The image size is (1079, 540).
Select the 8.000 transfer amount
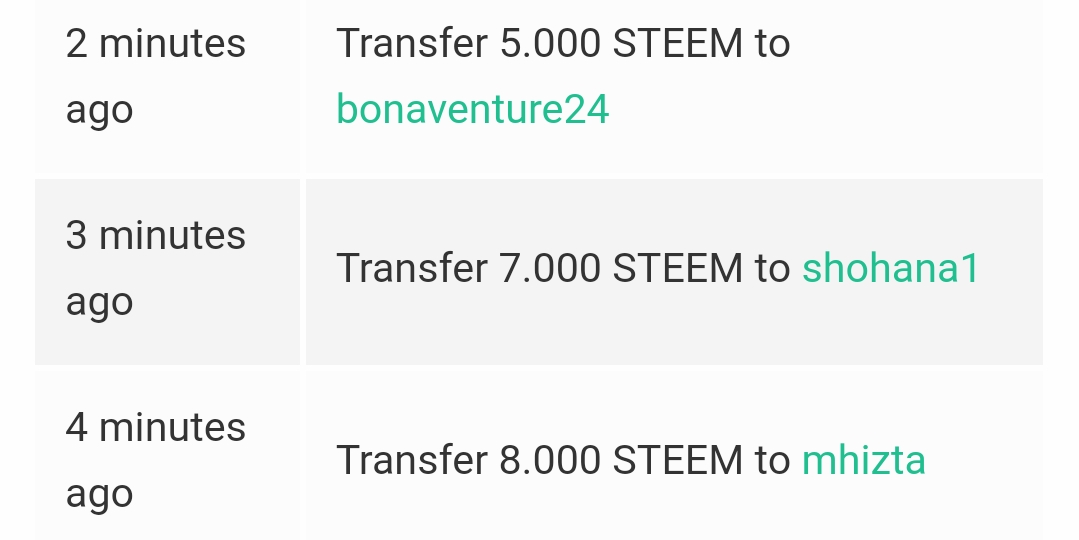[549, 460]
